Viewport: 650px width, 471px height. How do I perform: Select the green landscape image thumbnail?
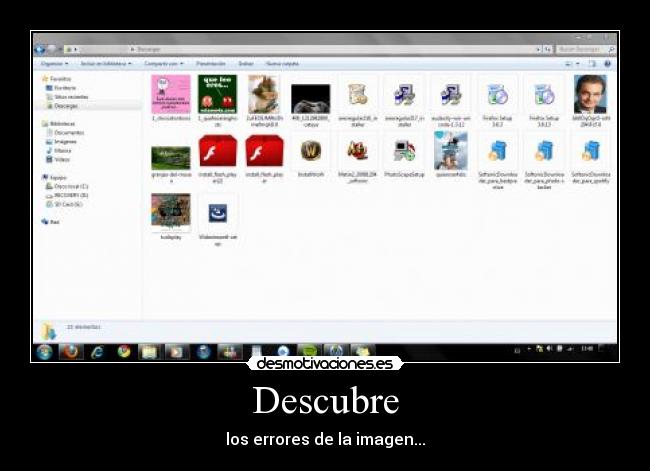[171, 158]
